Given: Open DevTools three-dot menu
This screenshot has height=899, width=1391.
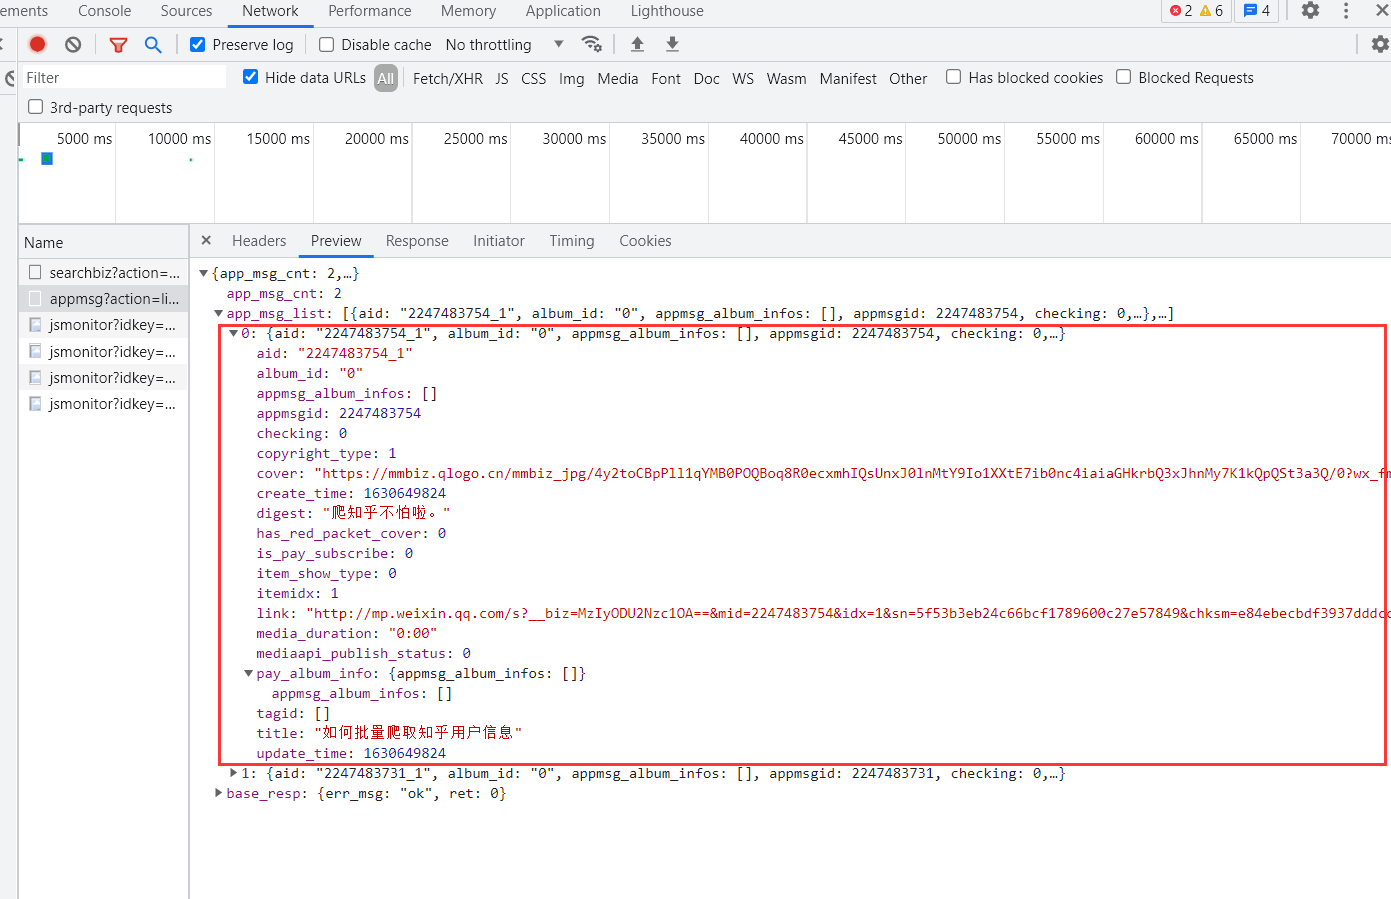Looking at the screenshot, I should point(1346,10).
